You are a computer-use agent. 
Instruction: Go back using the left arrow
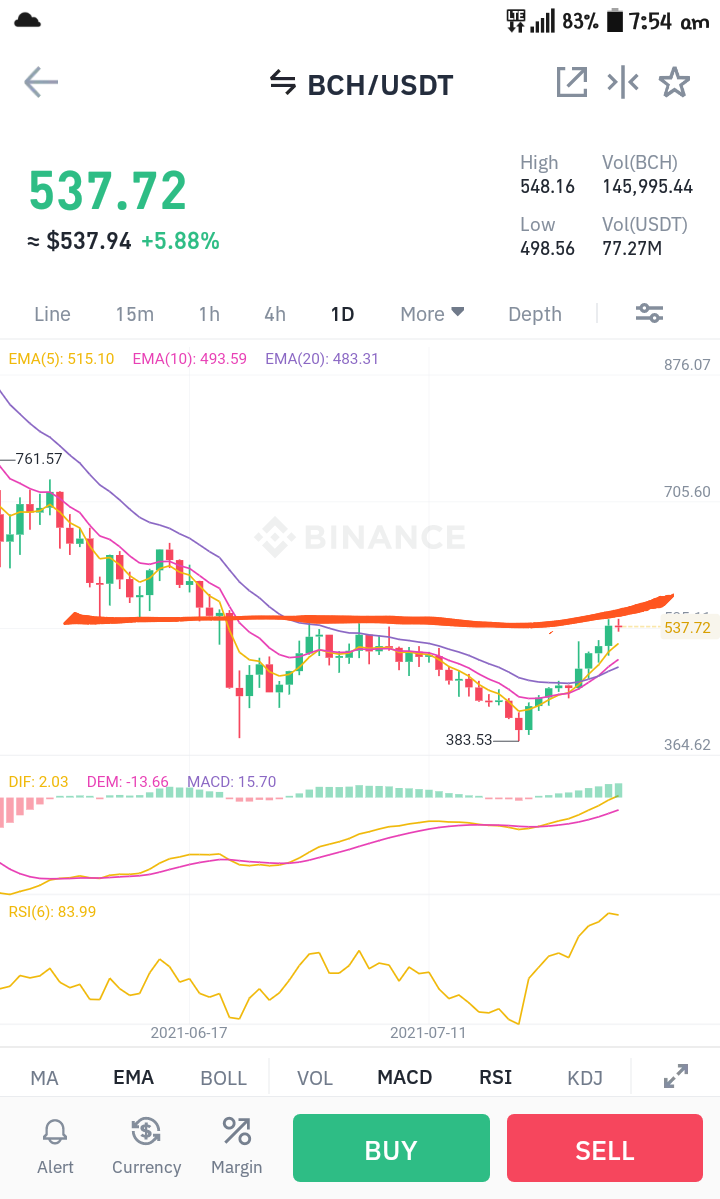pos(41,83)
